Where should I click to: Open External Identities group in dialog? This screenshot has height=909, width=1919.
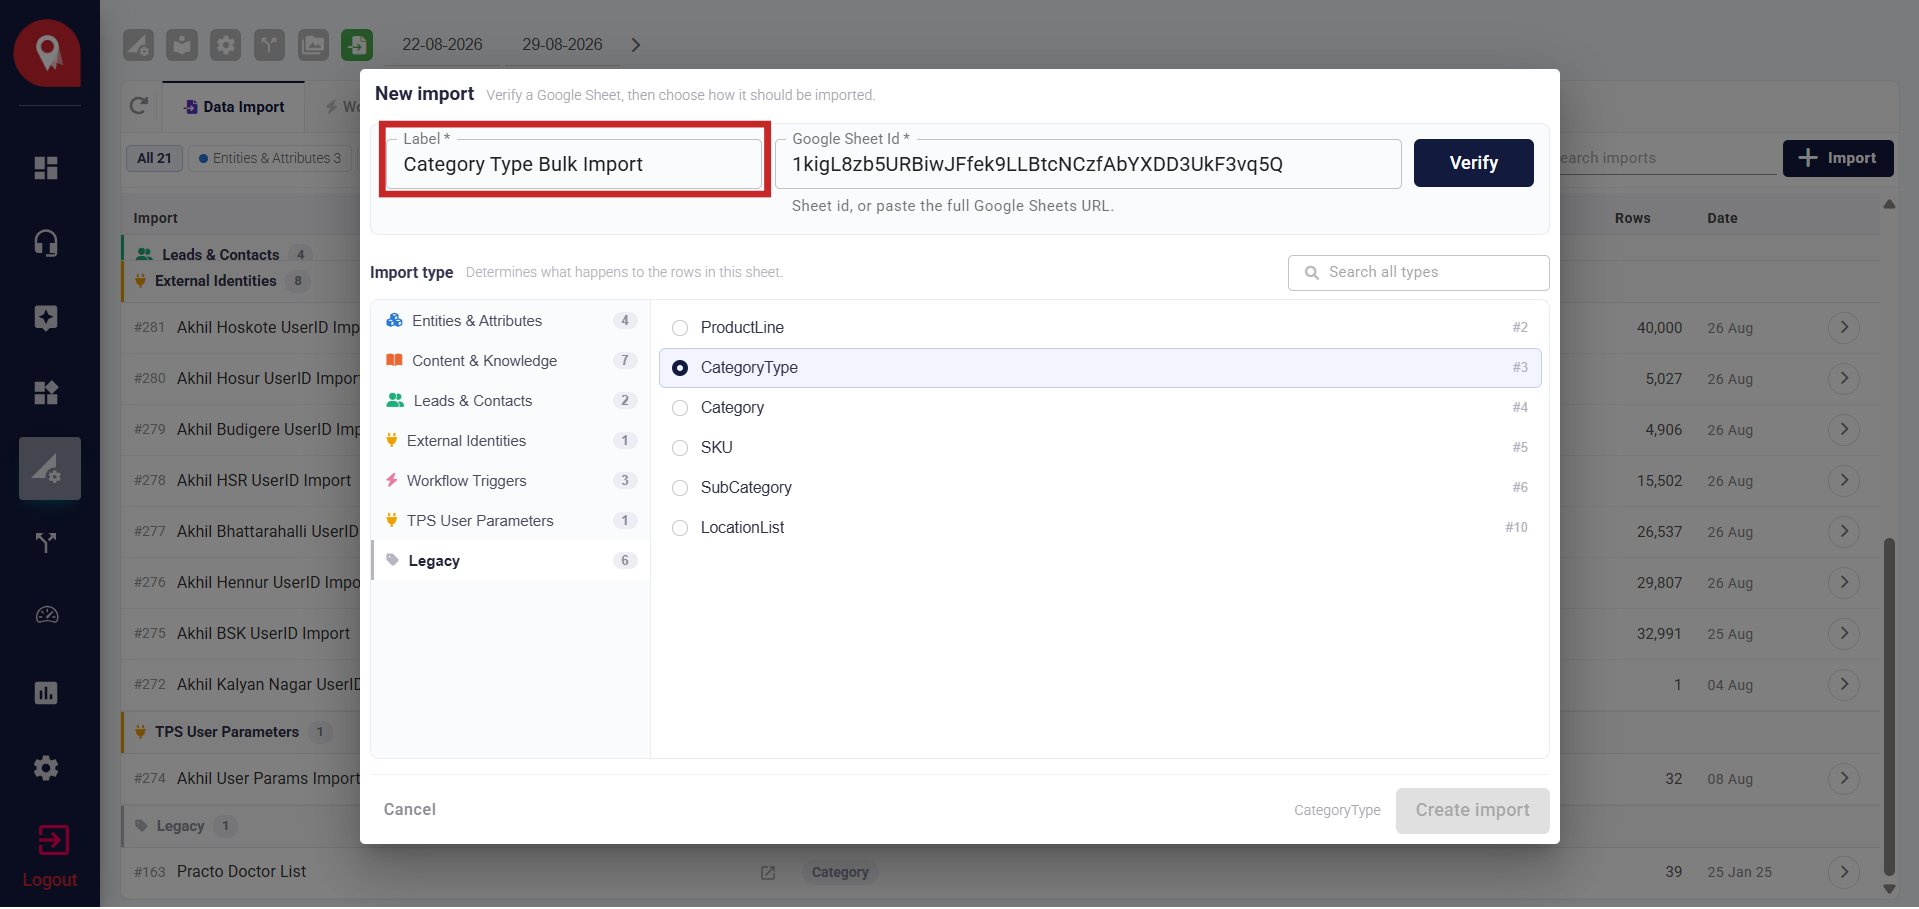[x=510, y=441]
